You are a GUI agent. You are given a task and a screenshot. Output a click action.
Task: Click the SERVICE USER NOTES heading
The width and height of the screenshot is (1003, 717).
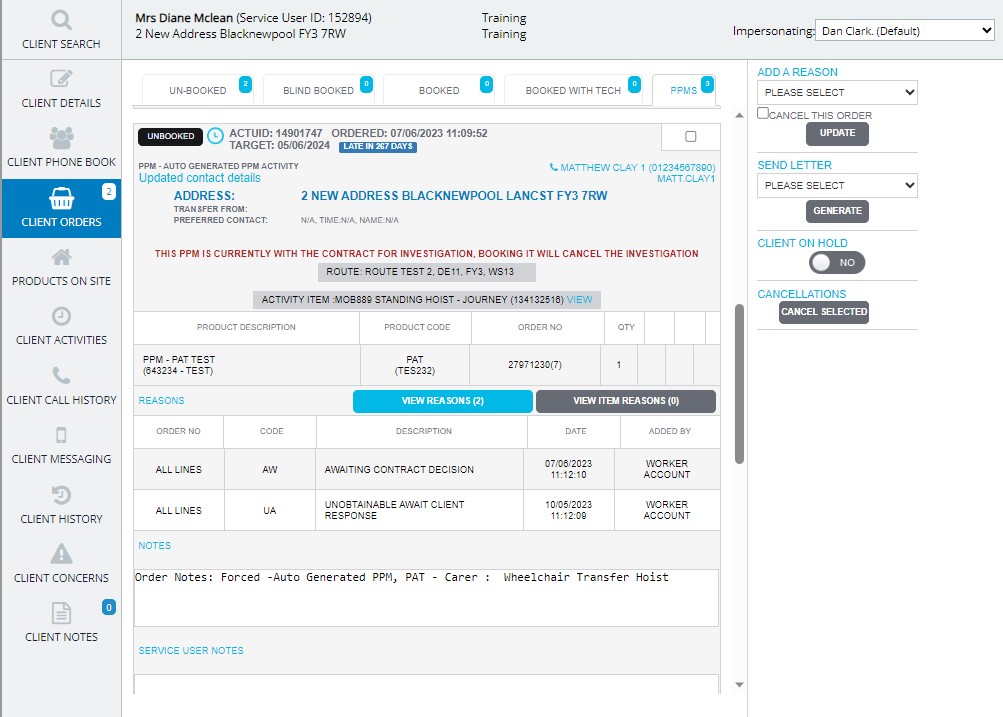point(191,650)
